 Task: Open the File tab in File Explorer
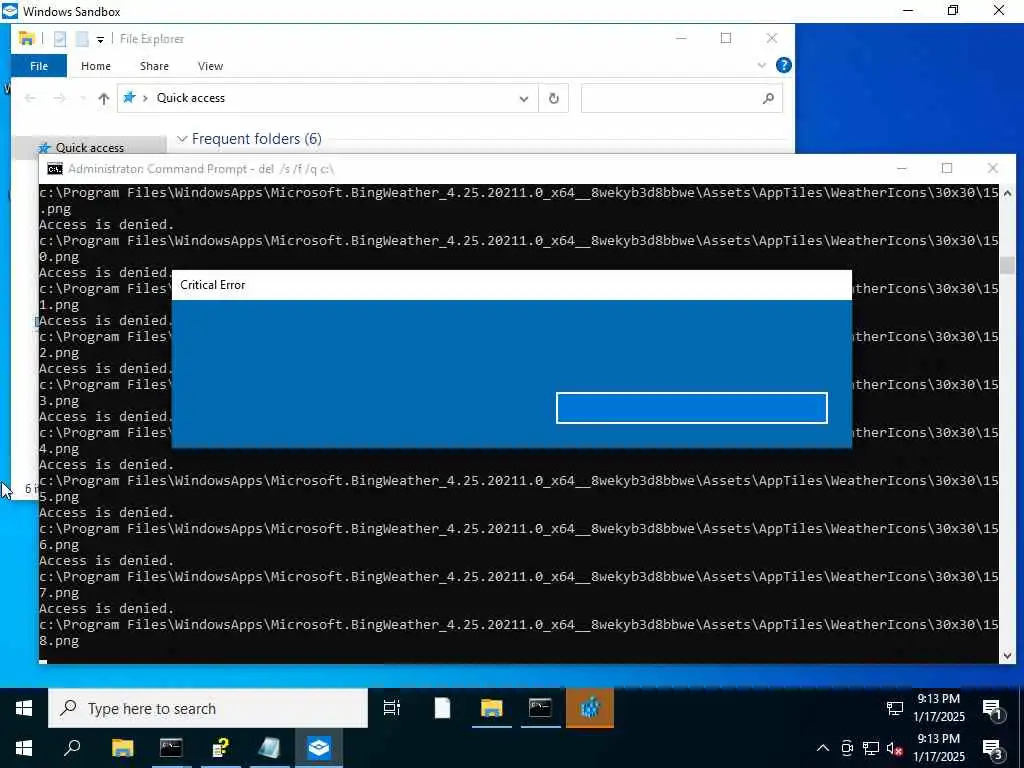(39, 66)
